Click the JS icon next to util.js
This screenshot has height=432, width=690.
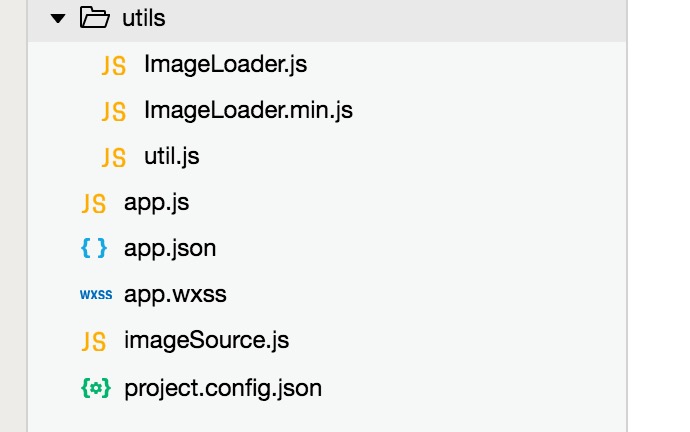coord(114,157)
